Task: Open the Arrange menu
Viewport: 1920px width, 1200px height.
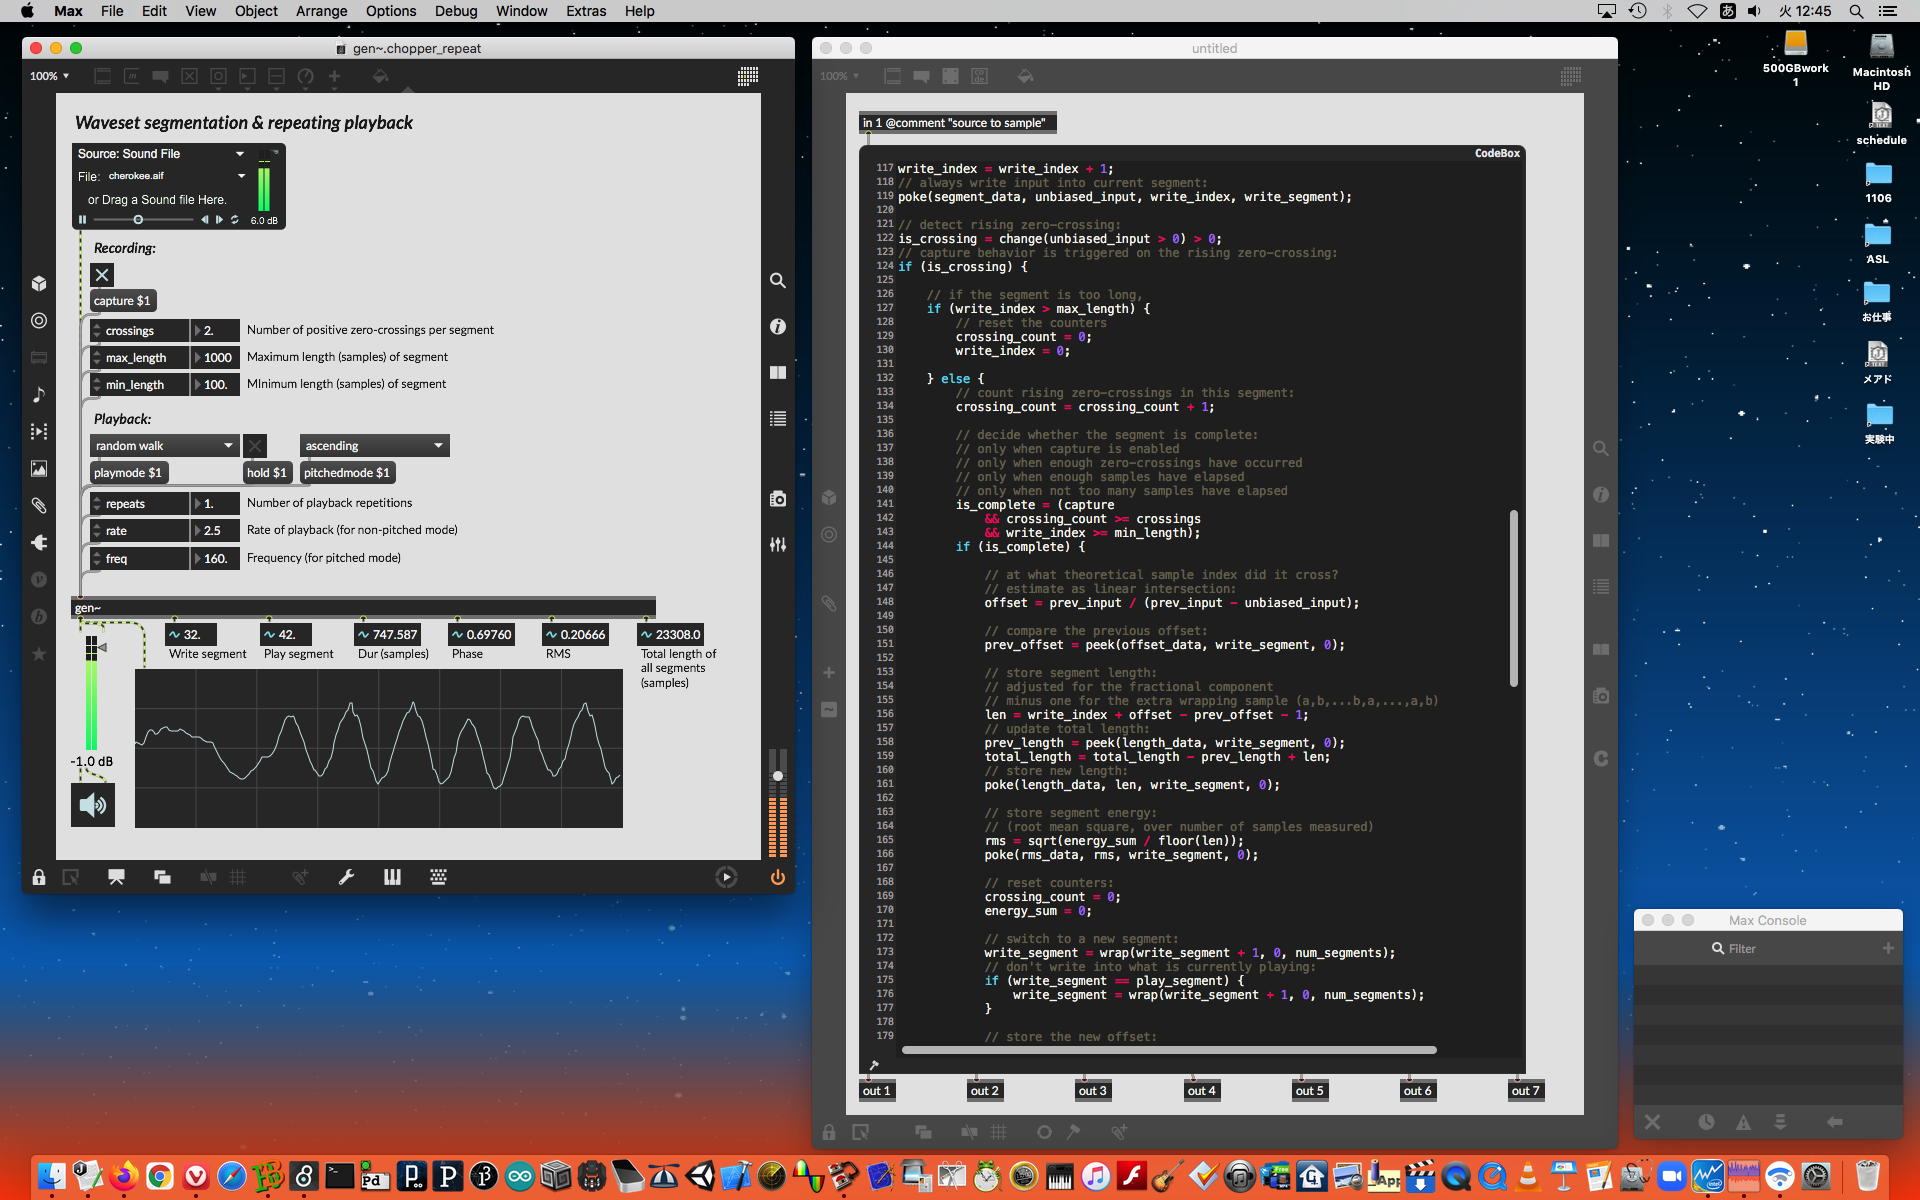Action: [321, 11]
